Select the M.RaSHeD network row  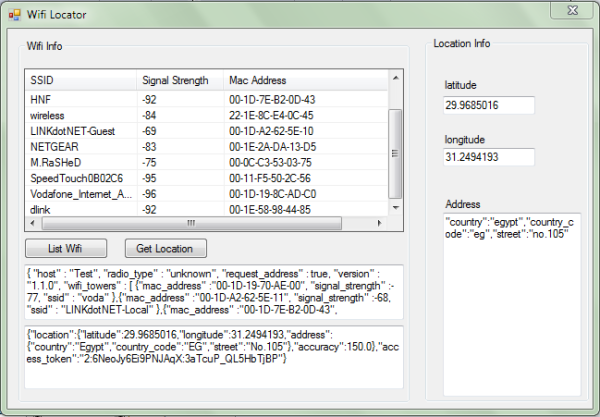pos(206,162)
